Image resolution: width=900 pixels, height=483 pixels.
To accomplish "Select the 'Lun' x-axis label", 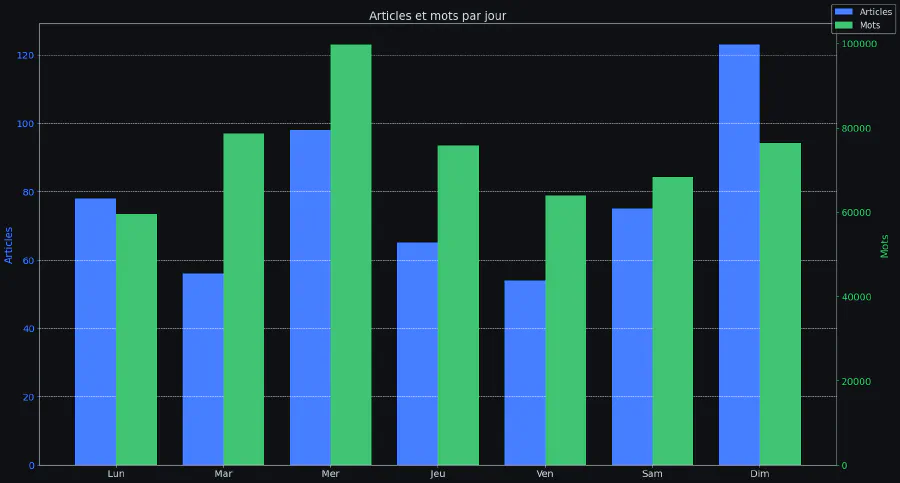I will click(116, 473).
